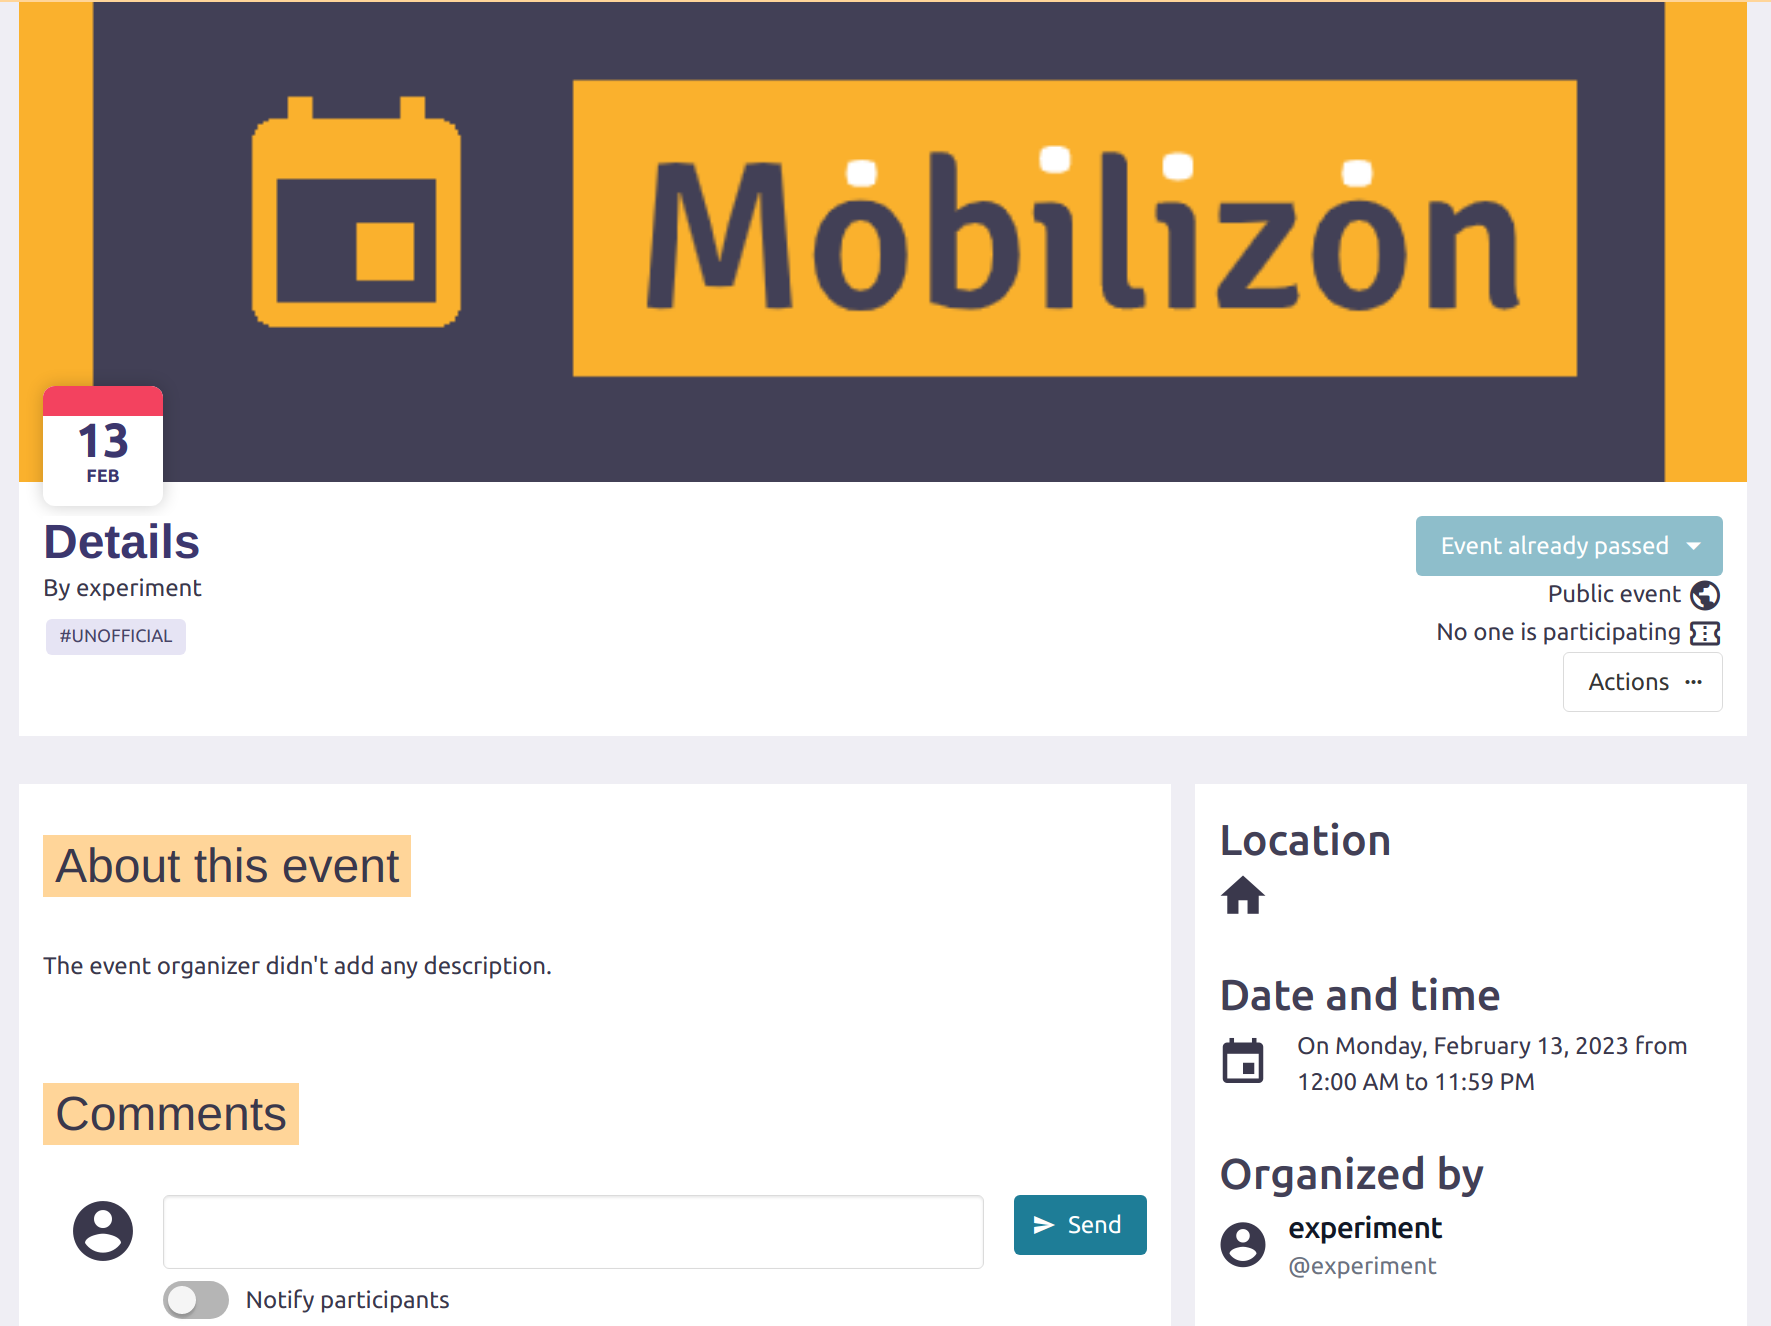Open the experiment organizer profile link
Image resolution: width=1771 pixels, height=1326 pixels.
1365,1228
